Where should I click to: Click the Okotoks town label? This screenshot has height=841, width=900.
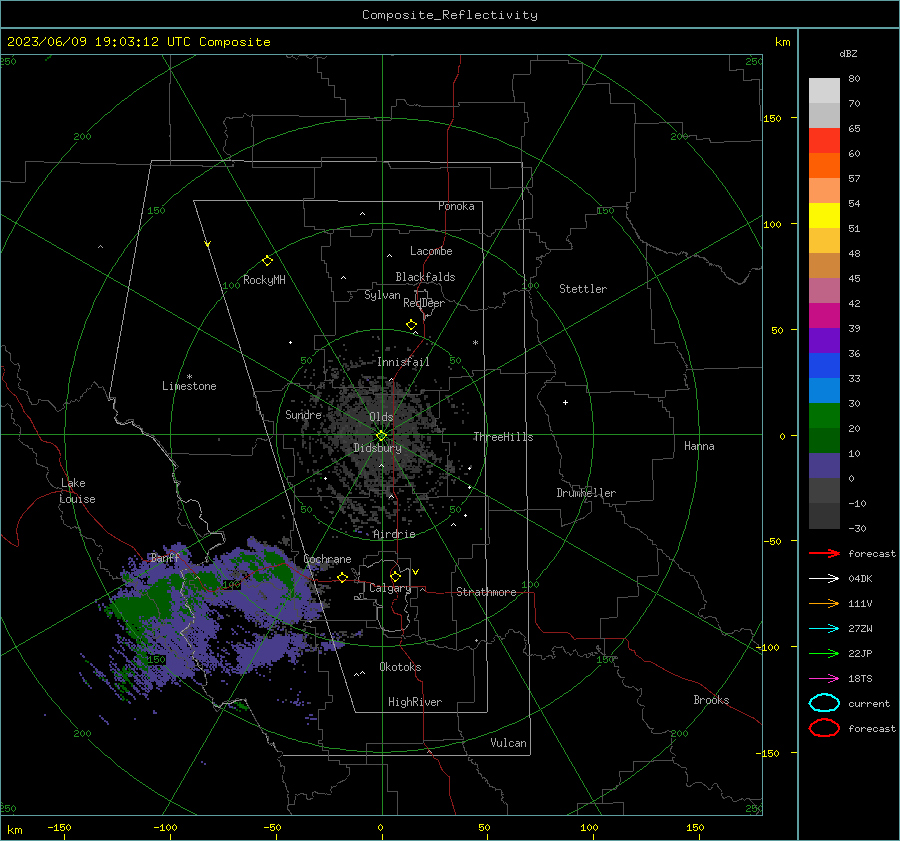(x=400, y=667)
